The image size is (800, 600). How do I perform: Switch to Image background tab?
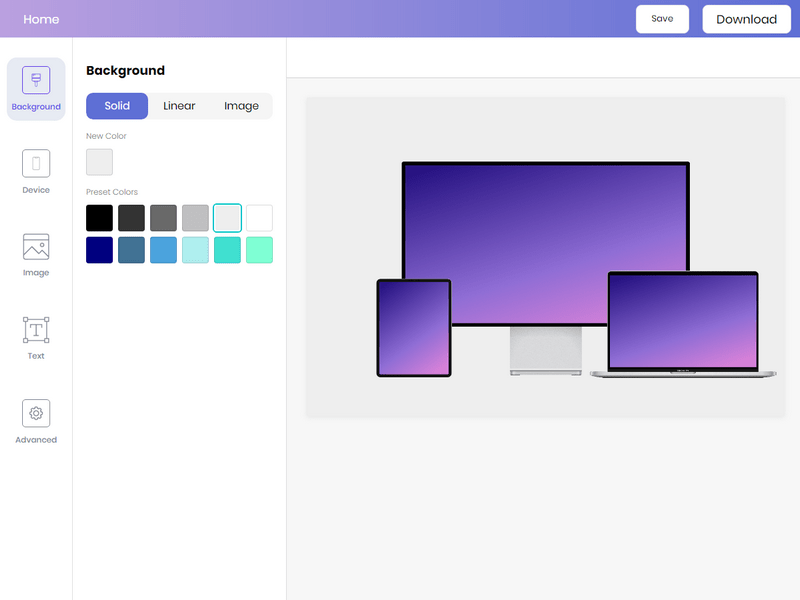241,106
